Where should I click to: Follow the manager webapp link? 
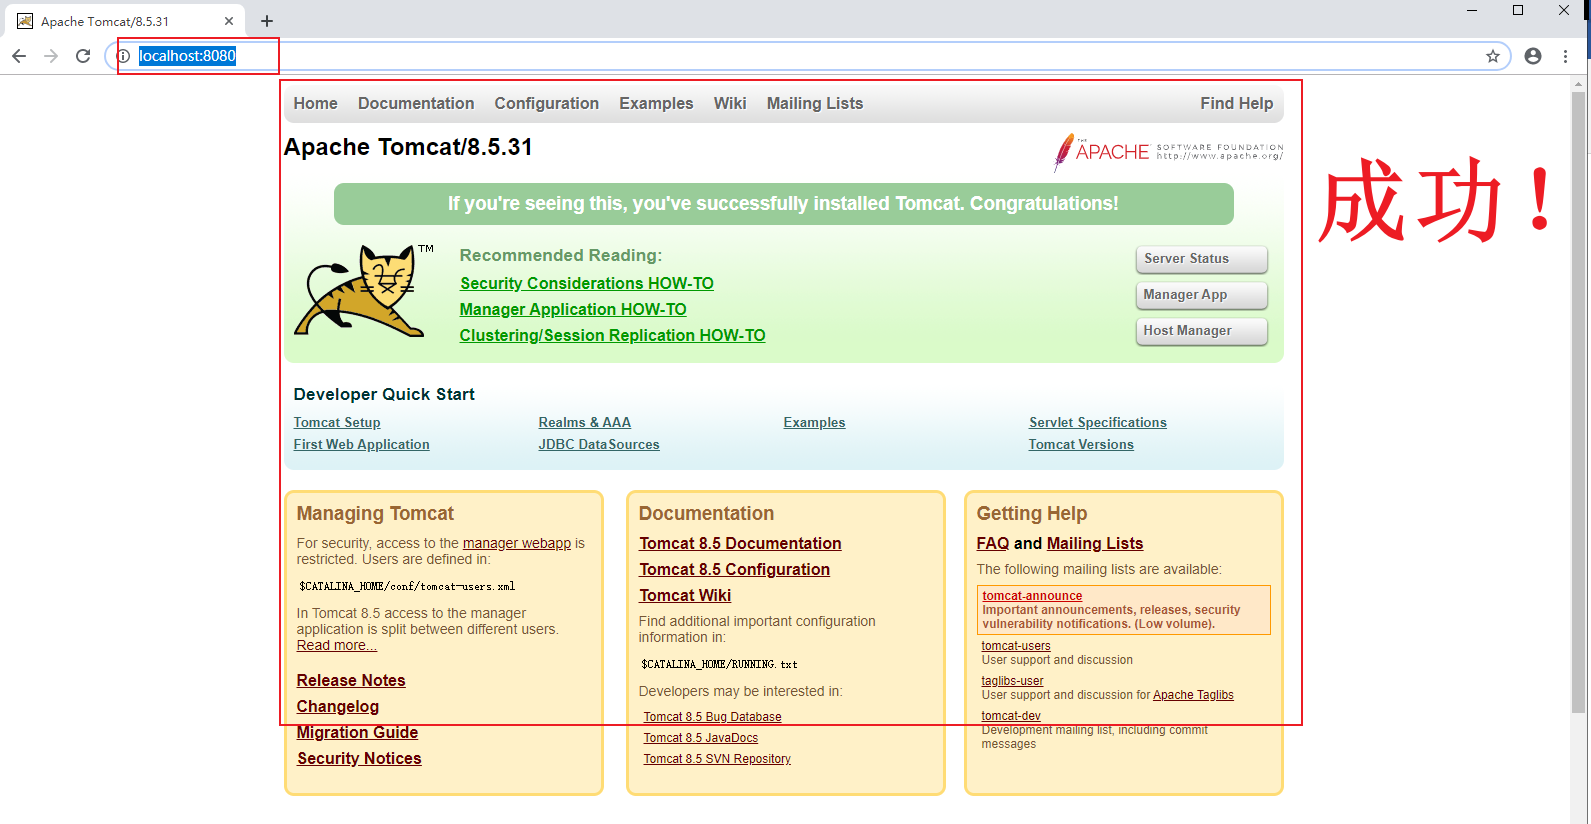click(x=517, y=543)
